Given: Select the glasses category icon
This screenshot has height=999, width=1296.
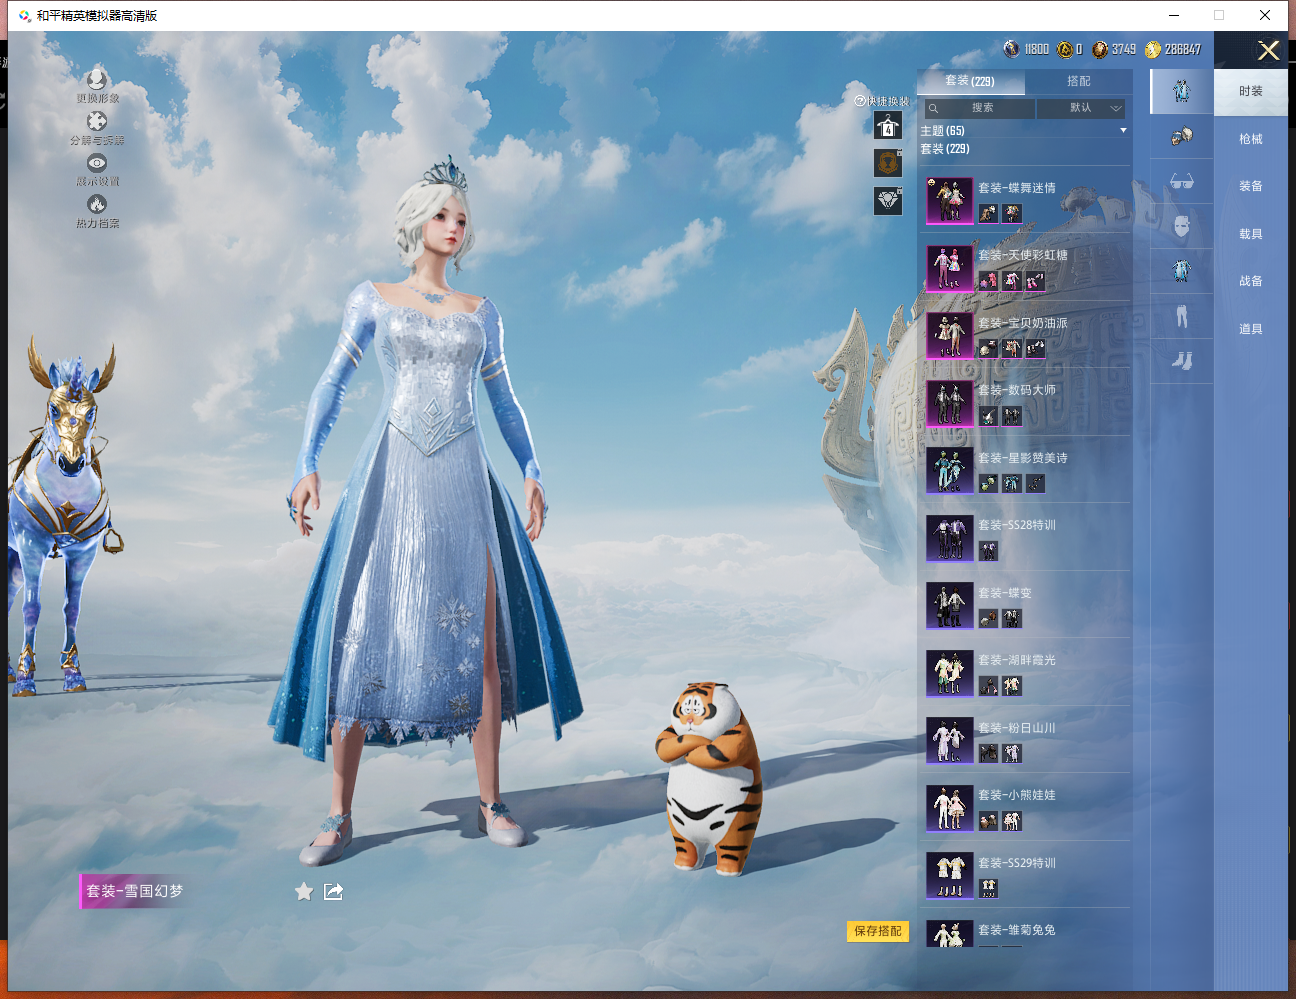Looking at the screenshot, I should (x=1182, y=181).
